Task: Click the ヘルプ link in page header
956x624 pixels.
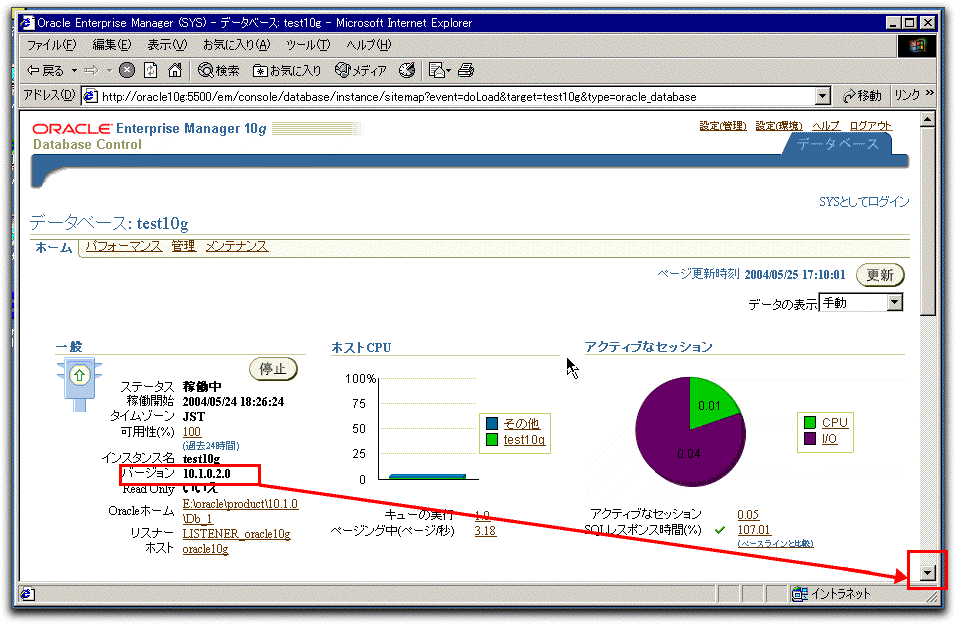Action: click(x=826, y=126)
